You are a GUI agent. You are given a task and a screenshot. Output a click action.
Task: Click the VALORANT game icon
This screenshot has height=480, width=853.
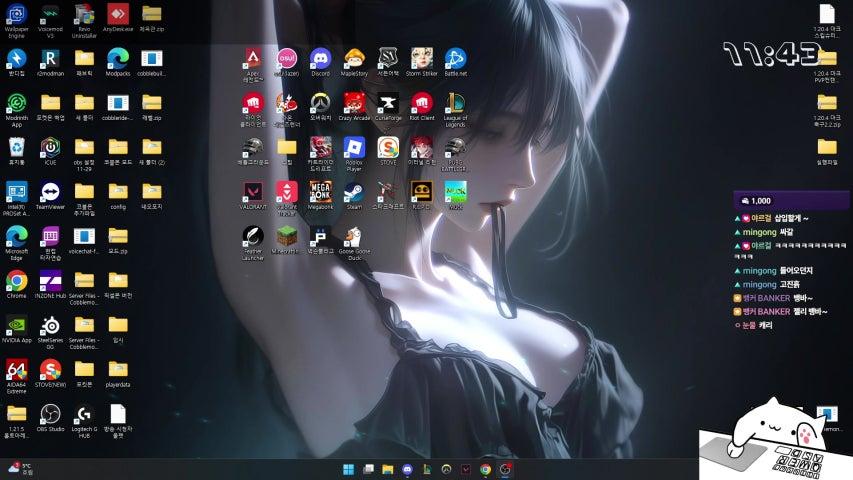pyautogui.click(x=253, y=191)
